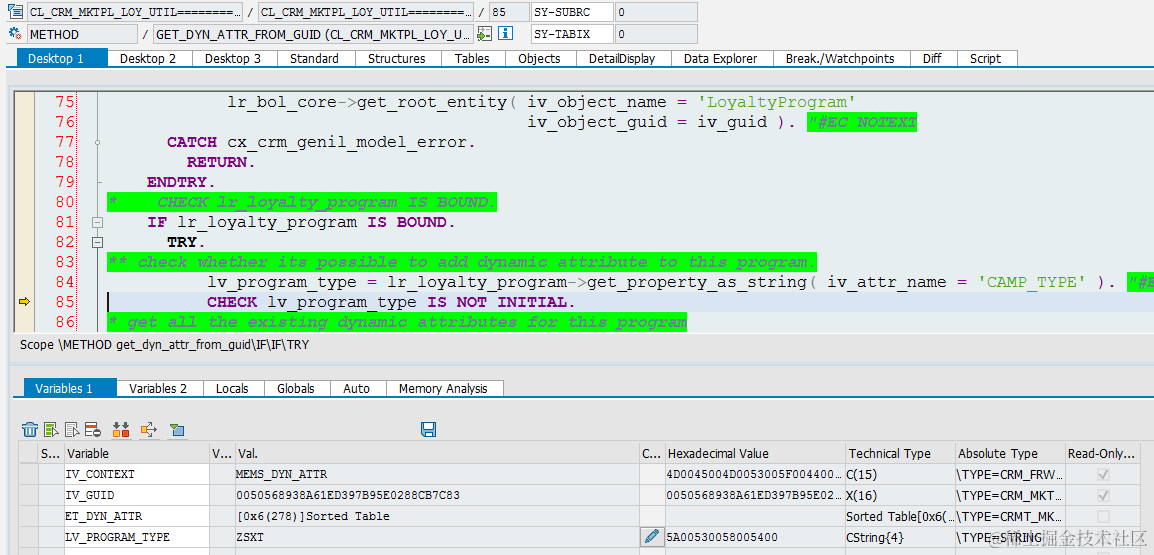Open the DetailDisplay tab
The height and width of the screenshot is (555, 1154).
tap(622, 58)
